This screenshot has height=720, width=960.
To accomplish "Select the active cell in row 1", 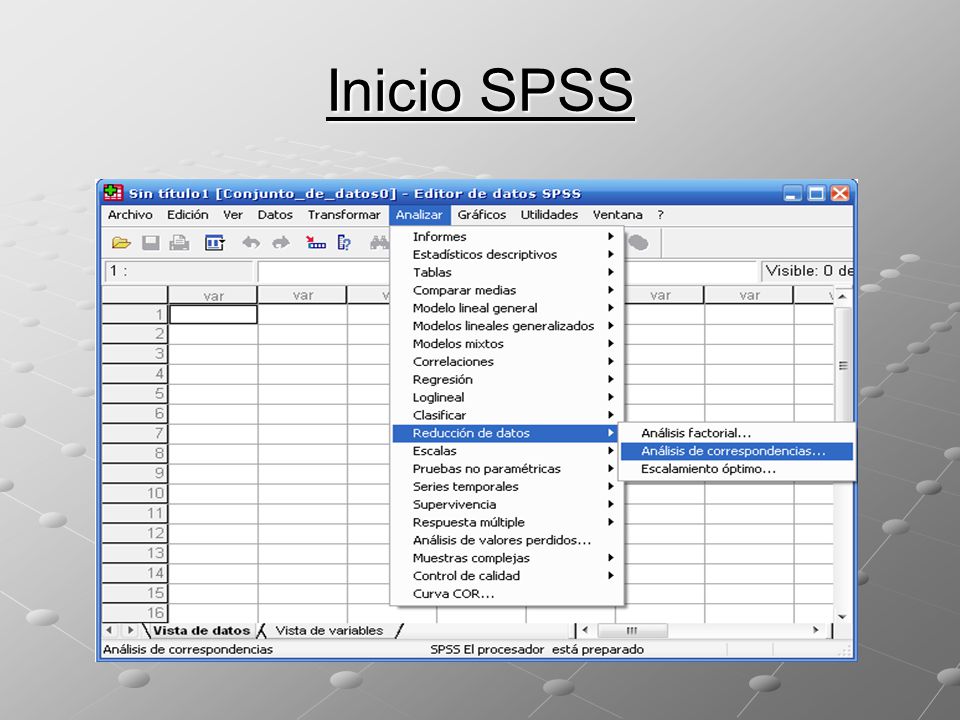I will [213, 315].
